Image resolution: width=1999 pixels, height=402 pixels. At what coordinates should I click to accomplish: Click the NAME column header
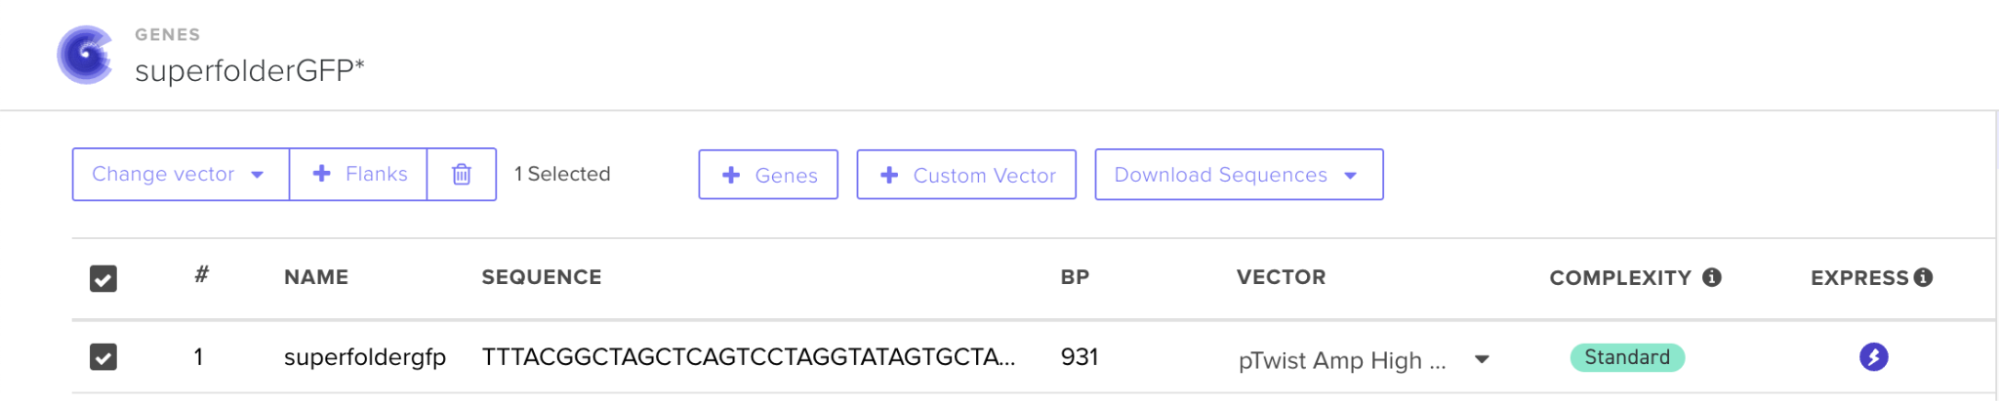[316, 277]
